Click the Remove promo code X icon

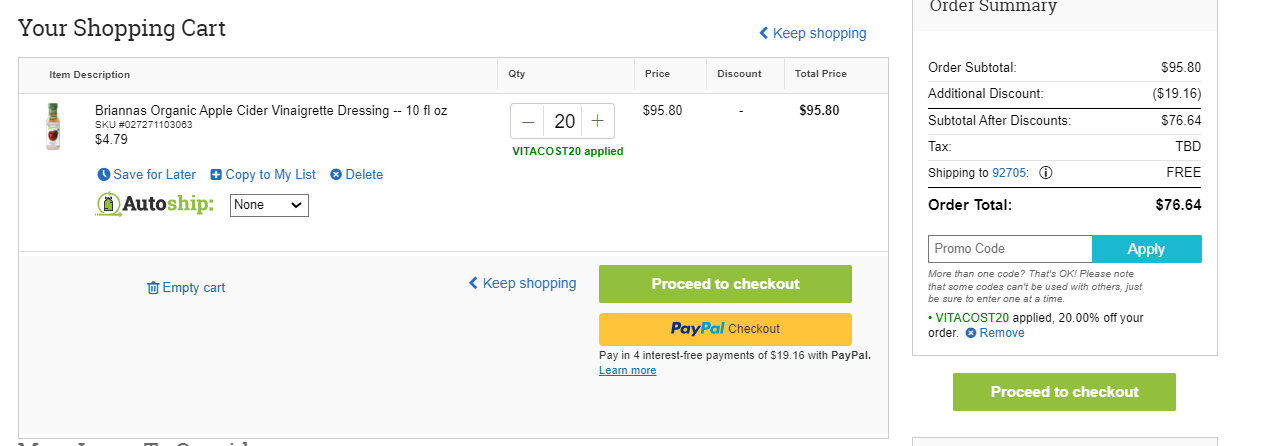pyautogui.click(x=970, y=333)
